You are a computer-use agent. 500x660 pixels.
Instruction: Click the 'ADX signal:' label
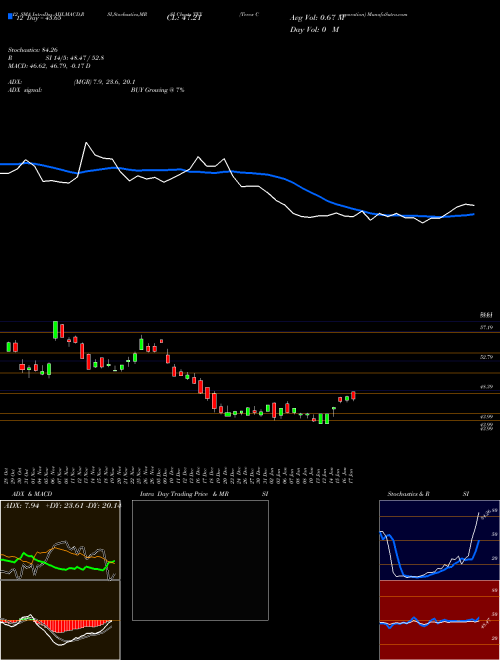[25, 90]
